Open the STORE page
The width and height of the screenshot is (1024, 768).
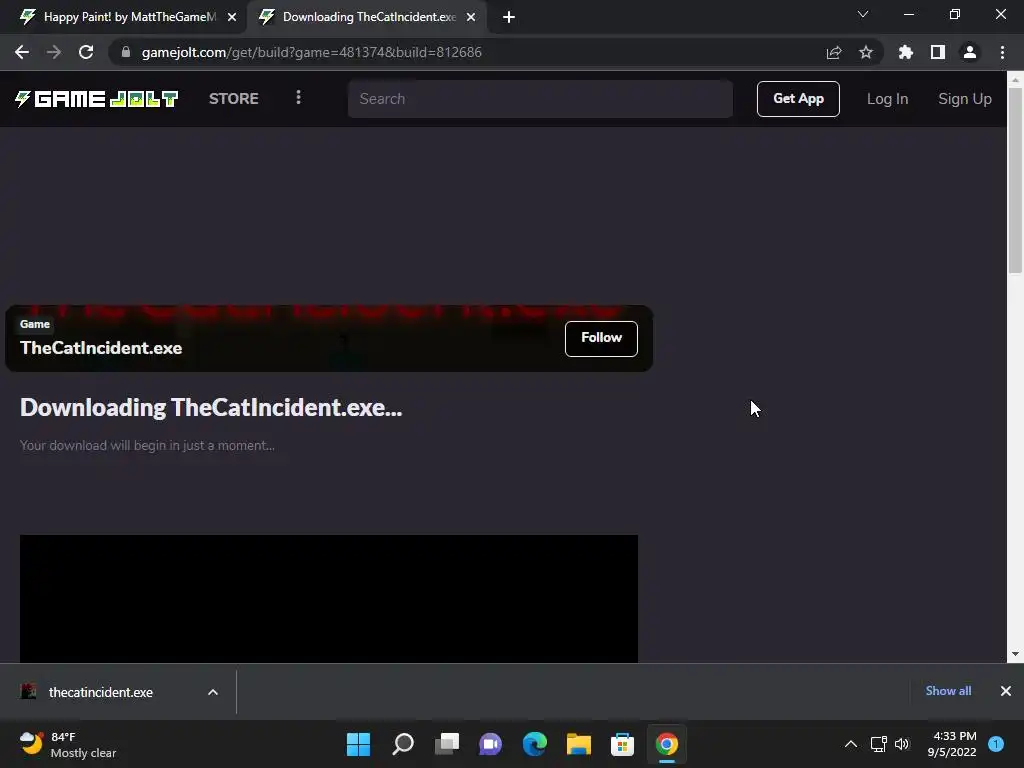coord(234,99)
